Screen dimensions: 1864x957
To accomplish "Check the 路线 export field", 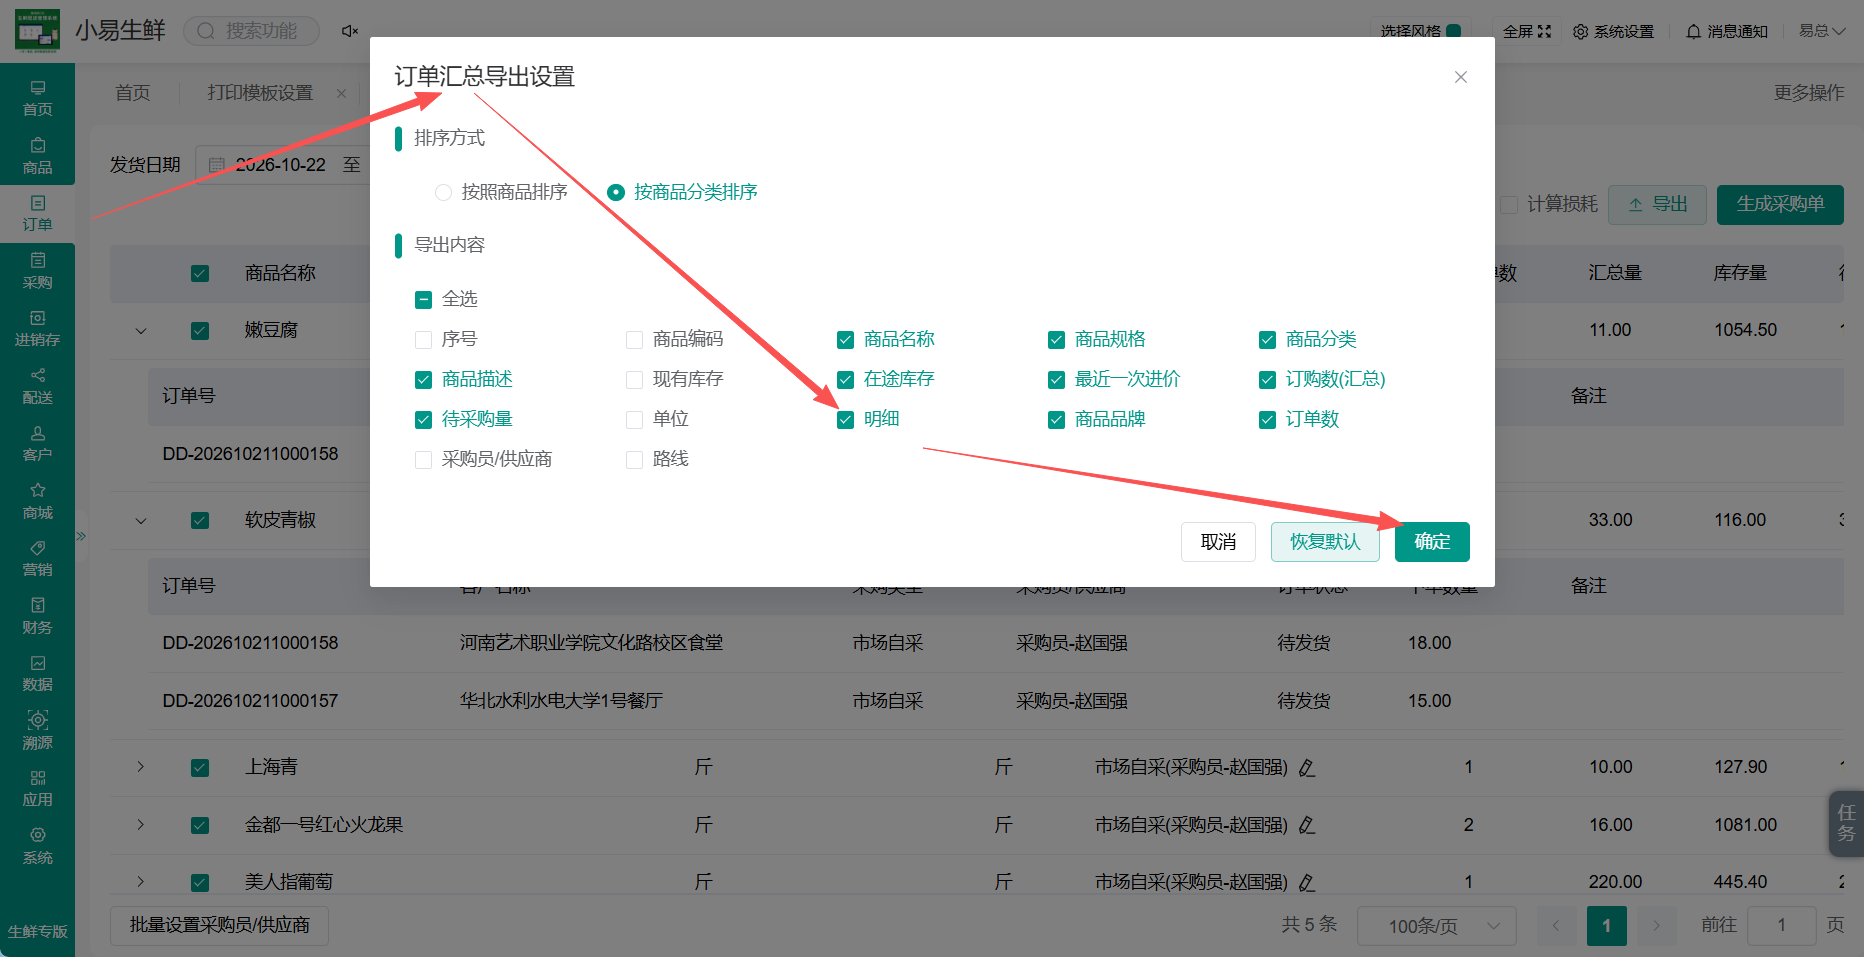I will point(634,460).
